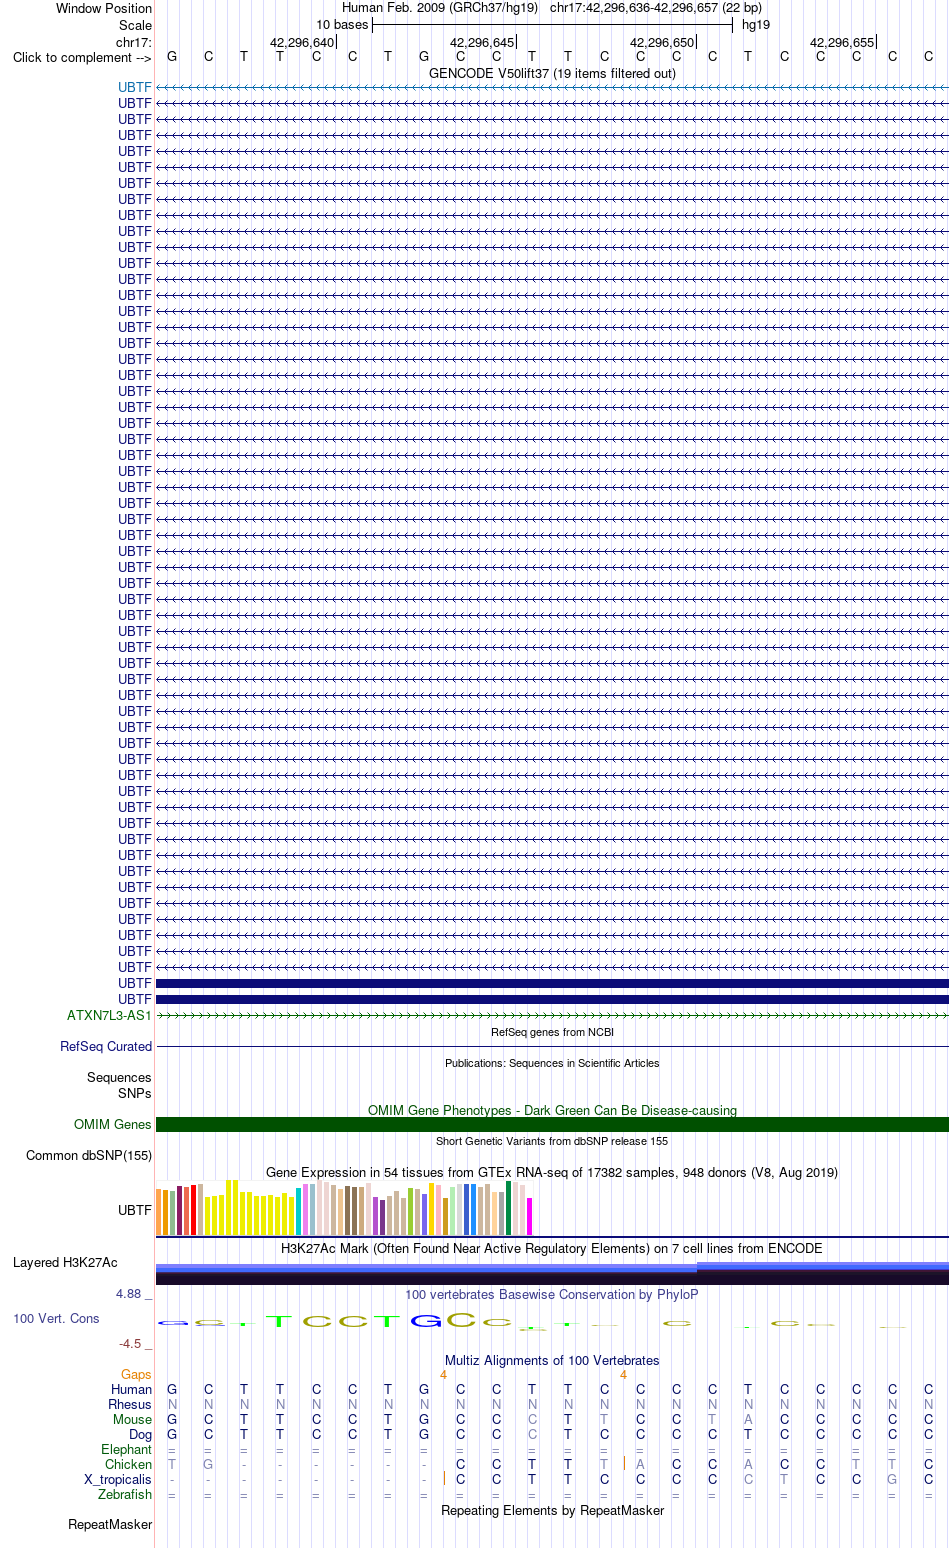Click the highlighted light-blue UBTF transcript label
950x1548 pixels.
135,87
